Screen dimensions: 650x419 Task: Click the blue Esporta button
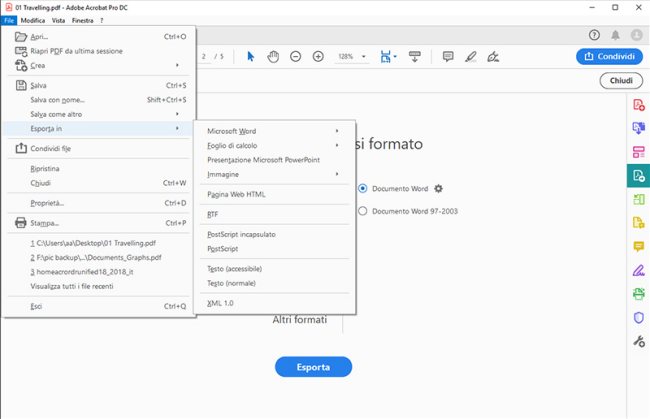313,367
